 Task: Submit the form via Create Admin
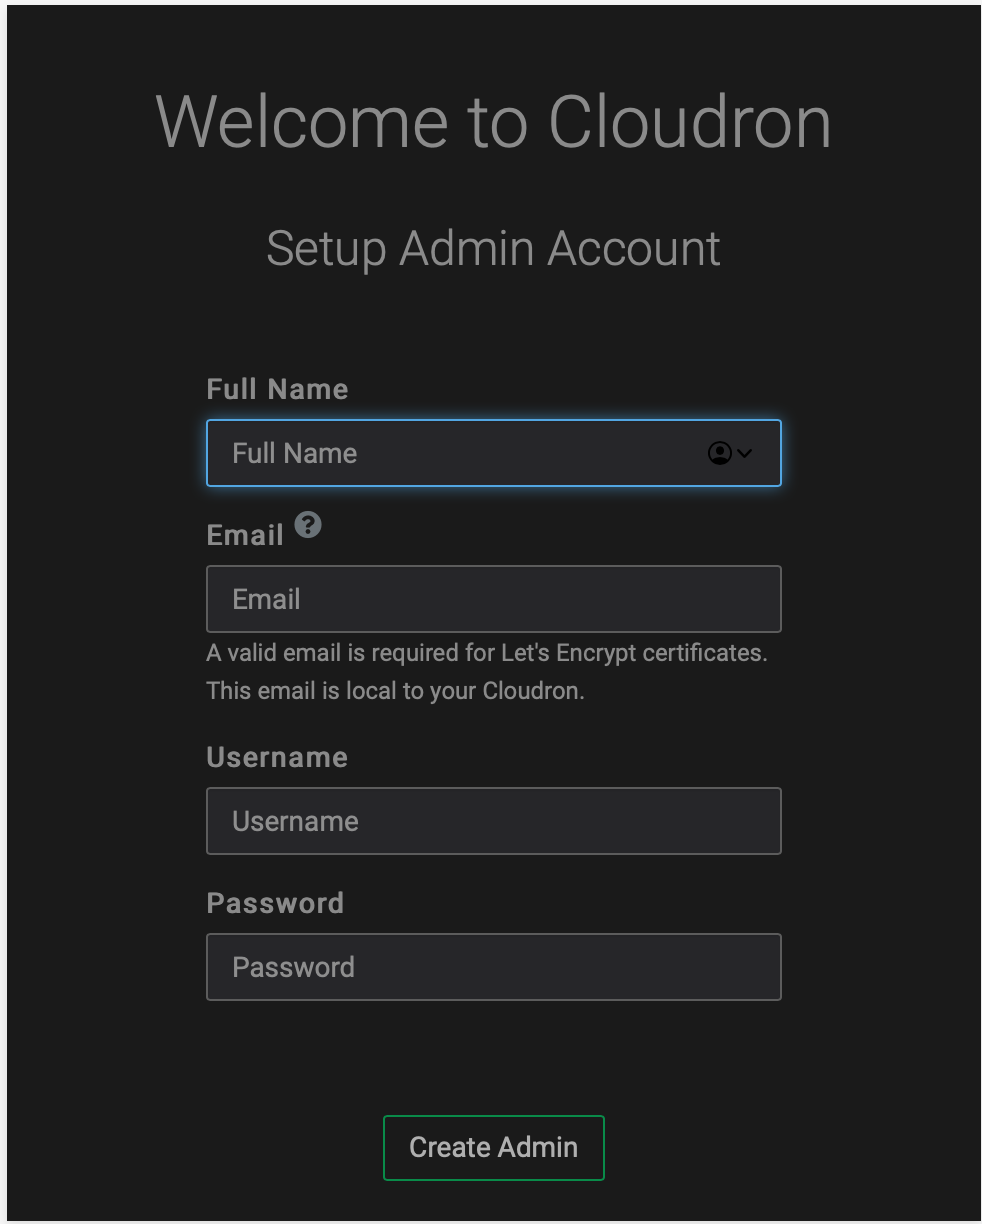click(493, 1147)
